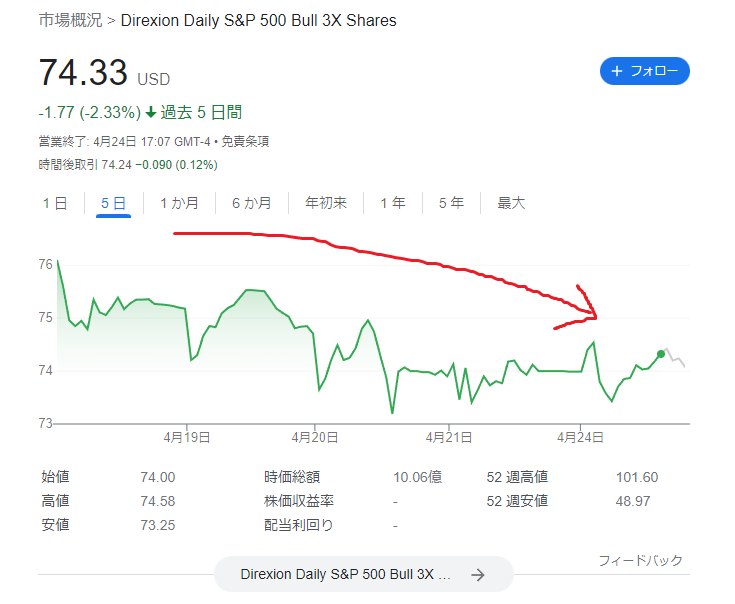The height and width of the screenshot is (604, 735).
Task: Open the 市場概況 breadcrumb link
Action: (70, 20)
